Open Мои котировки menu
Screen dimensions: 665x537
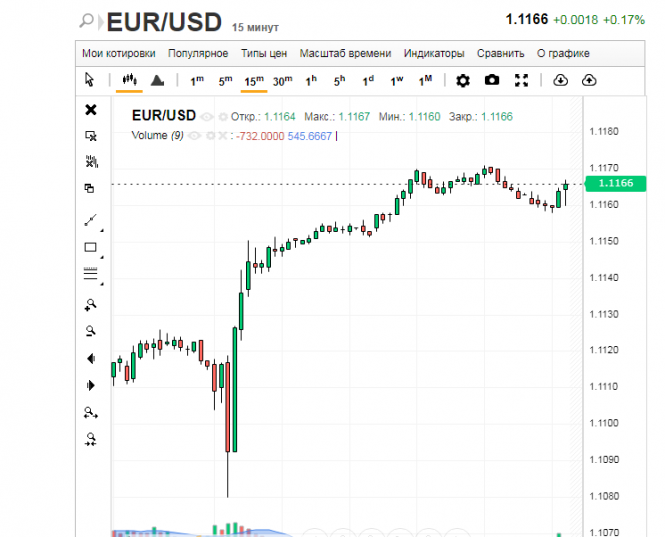tap(119, 53)
